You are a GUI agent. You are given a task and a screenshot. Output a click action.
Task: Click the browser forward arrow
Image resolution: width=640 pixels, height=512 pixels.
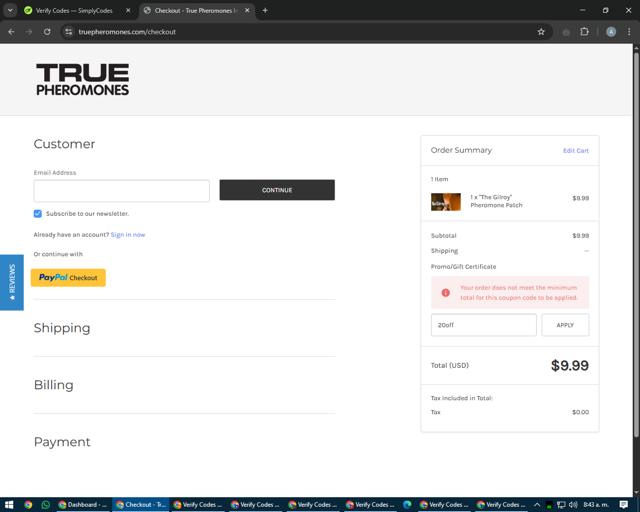point(29,32)
